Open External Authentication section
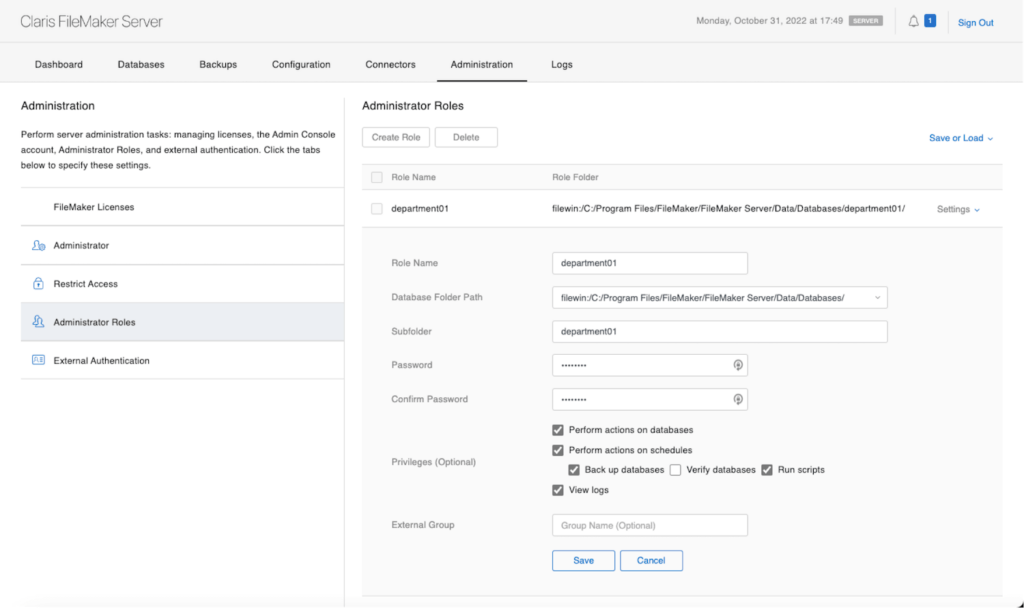 pyautogui.click(x=182, y=360)
